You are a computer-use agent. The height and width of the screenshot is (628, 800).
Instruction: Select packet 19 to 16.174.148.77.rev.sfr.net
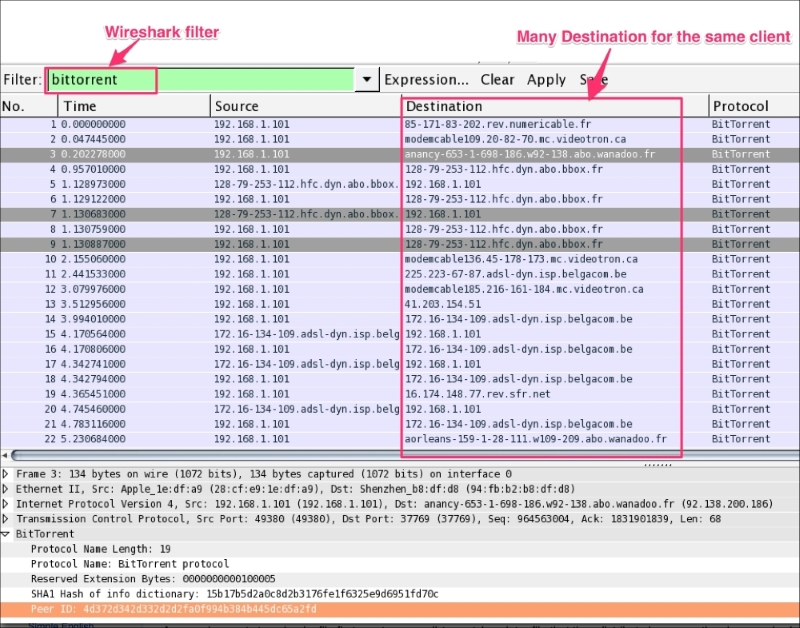coord(400,394)
